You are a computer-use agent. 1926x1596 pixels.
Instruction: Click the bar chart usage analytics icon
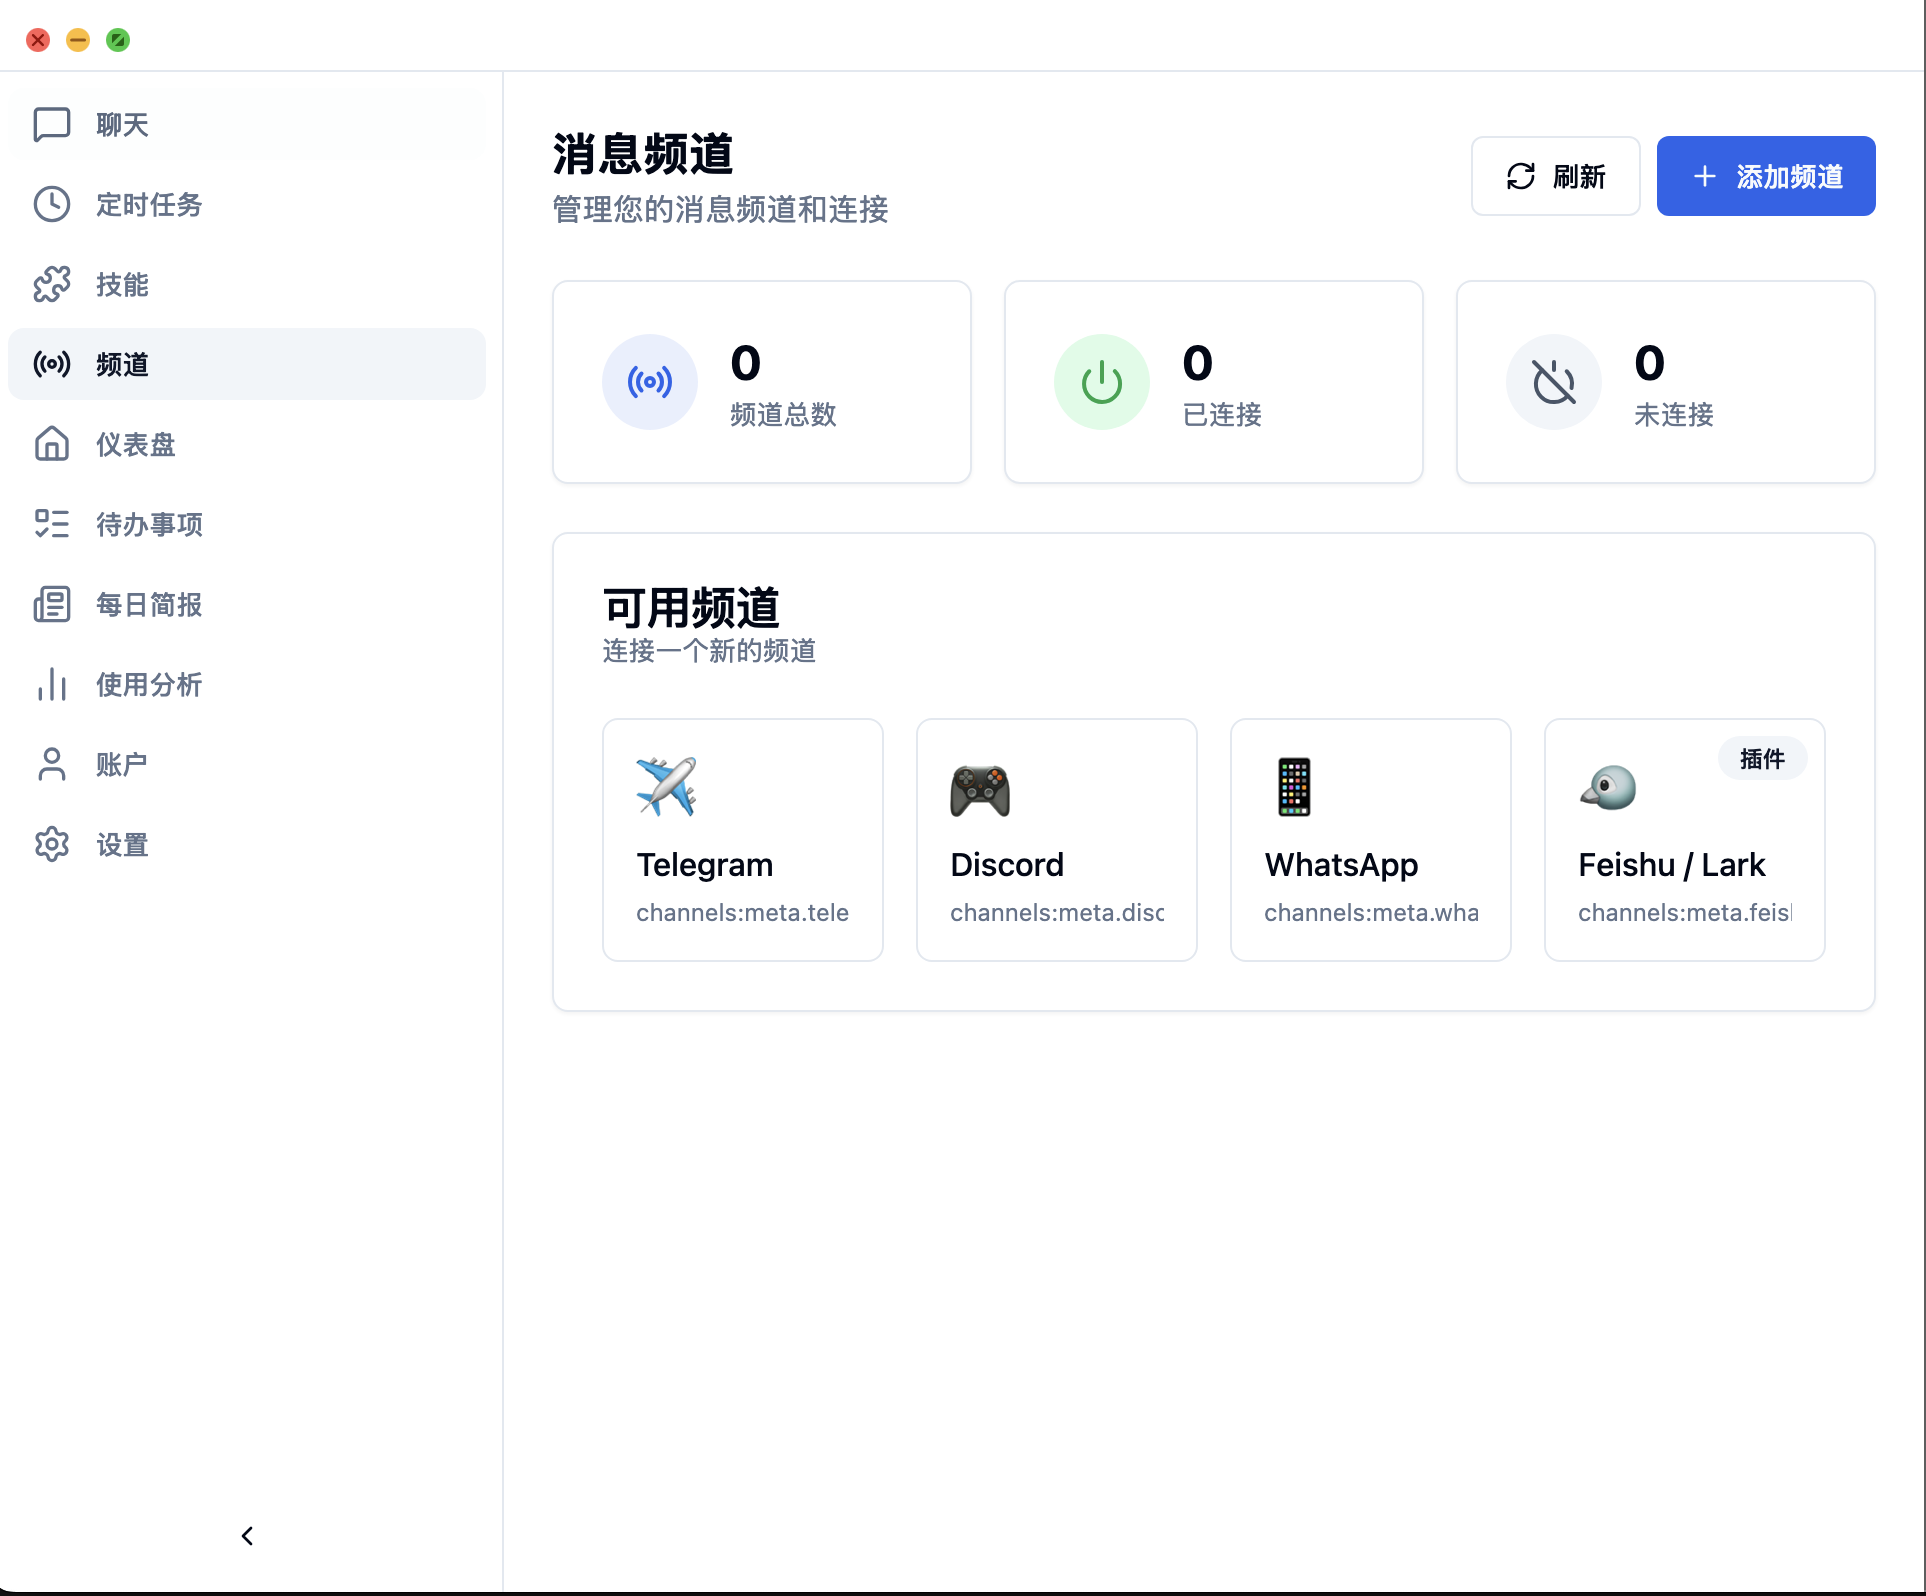pos(52,685)
